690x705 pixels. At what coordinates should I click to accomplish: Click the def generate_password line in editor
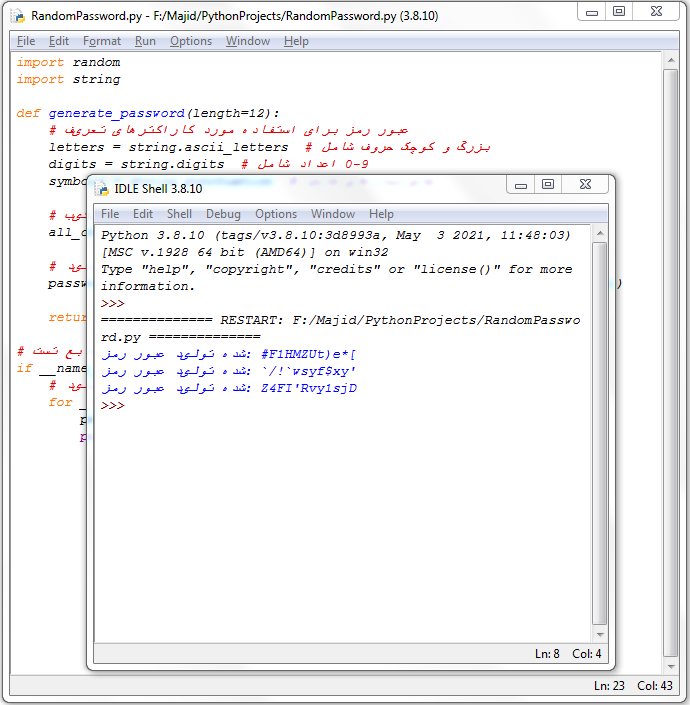(148, 113)
